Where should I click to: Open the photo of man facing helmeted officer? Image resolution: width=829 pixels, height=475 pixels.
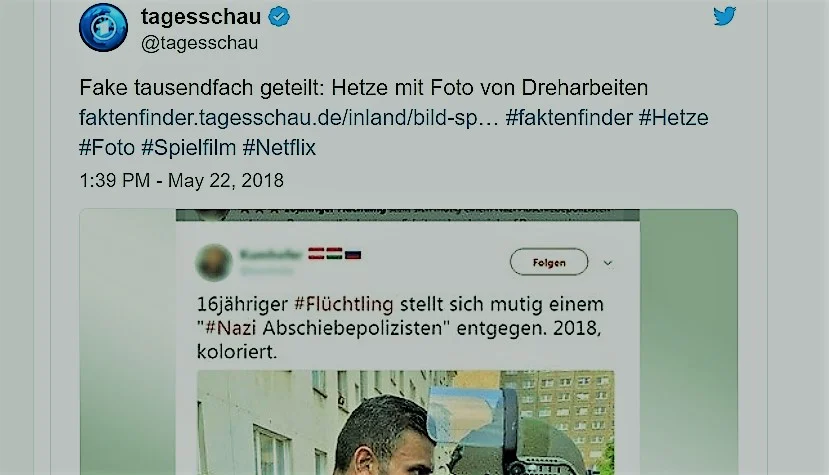click(406, 422)
